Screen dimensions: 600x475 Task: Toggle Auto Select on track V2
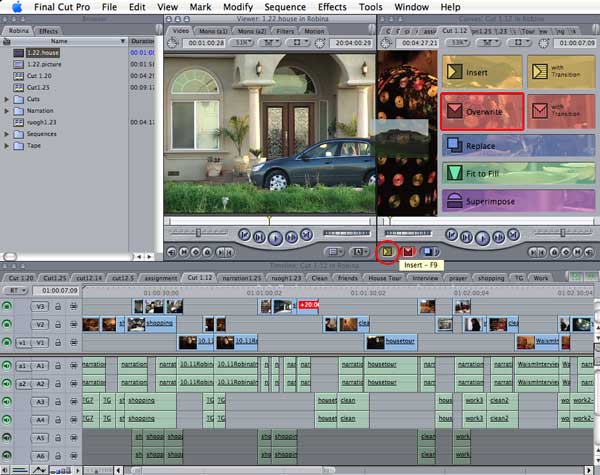coord(73,324)
